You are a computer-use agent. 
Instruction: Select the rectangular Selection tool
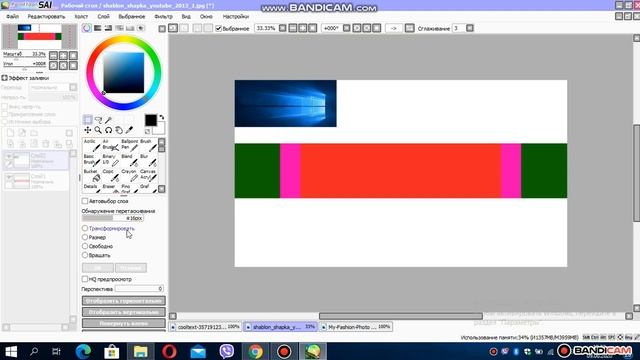pyautogui.click(x=87, y=120)
